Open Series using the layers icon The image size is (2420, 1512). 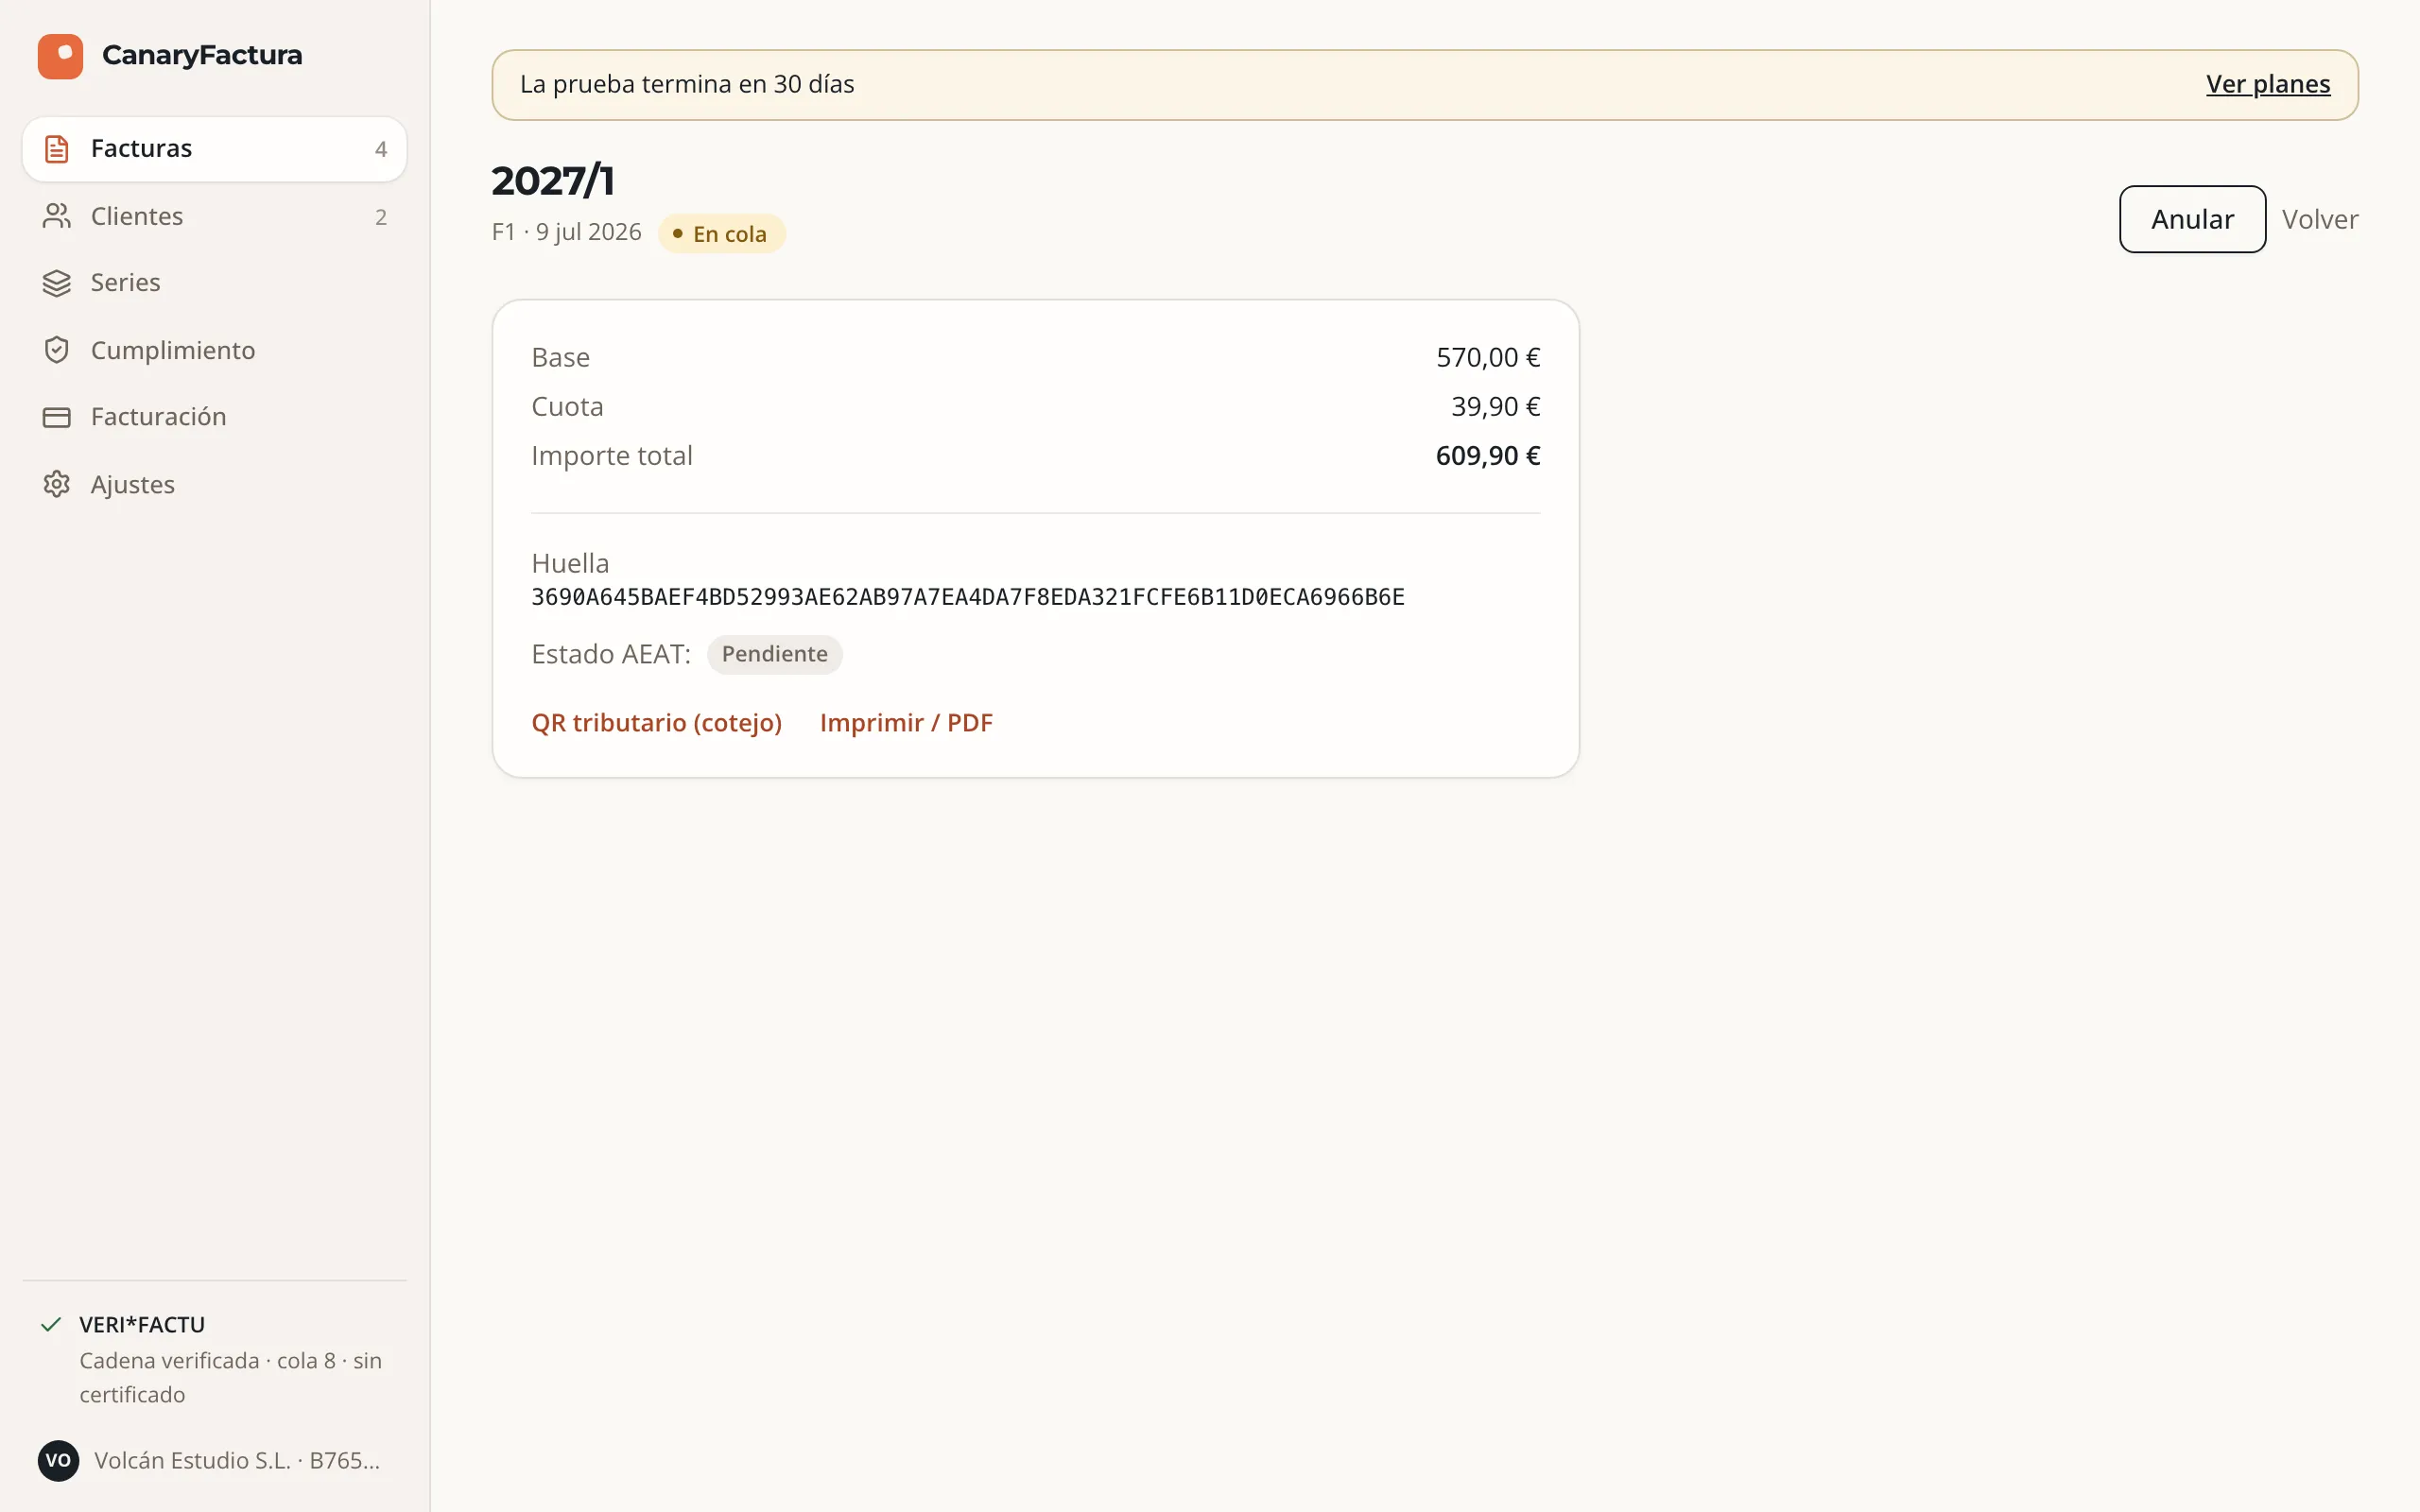coord(57,283)
